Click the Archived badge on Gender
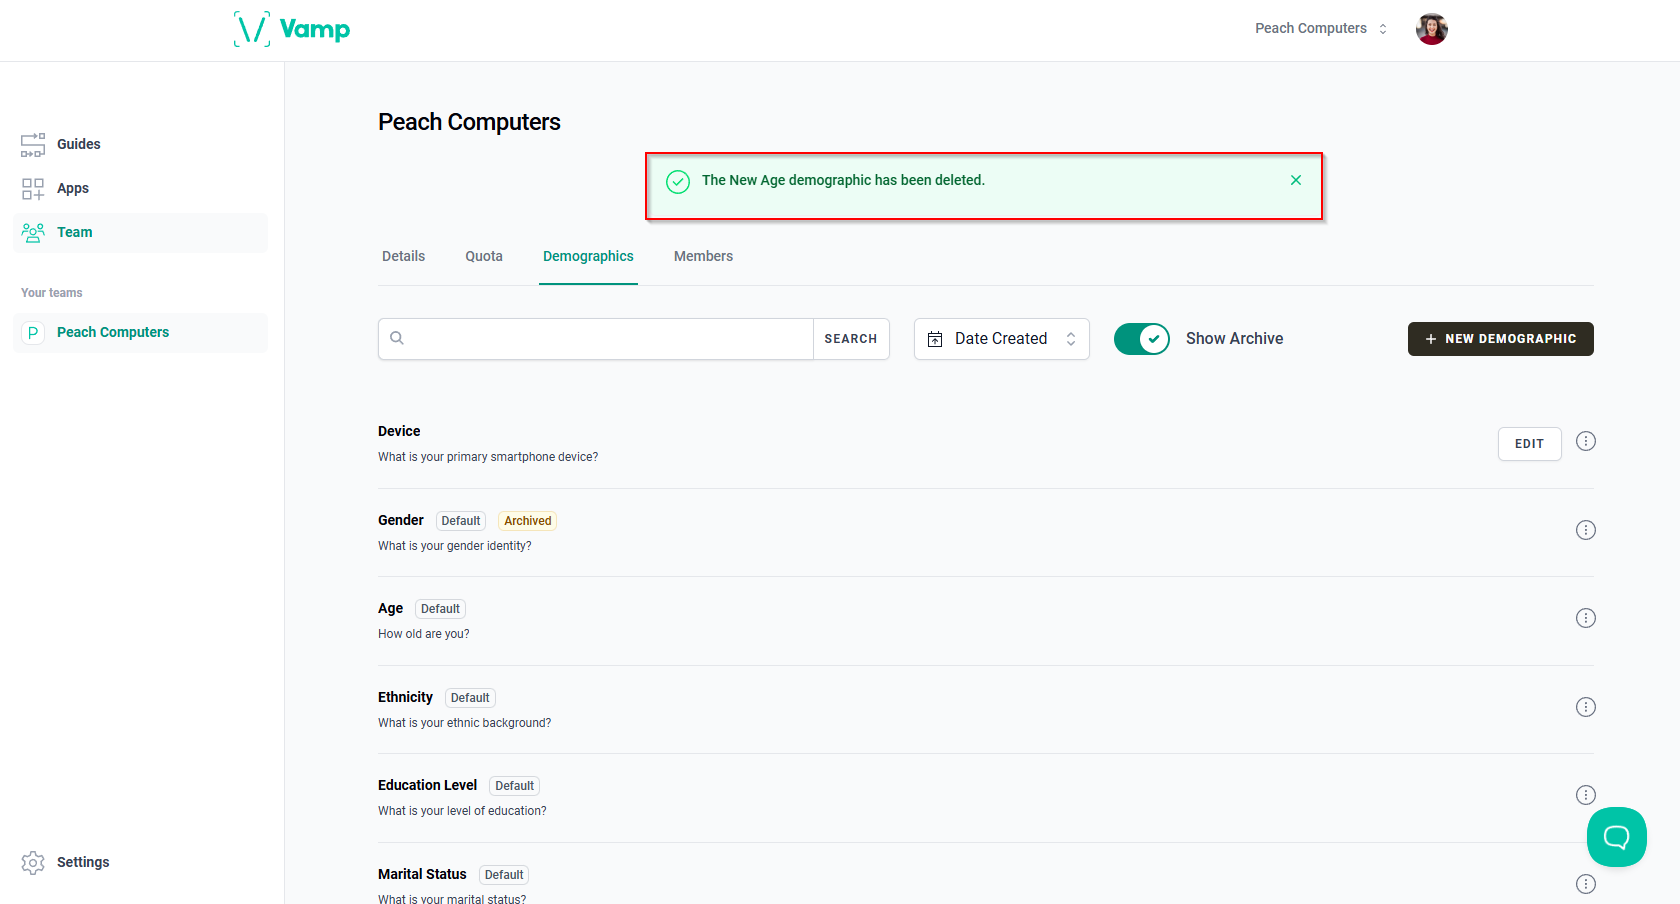Image resolution: width=1680 pixels, height=904 pixels. click(x=528, y=521)
